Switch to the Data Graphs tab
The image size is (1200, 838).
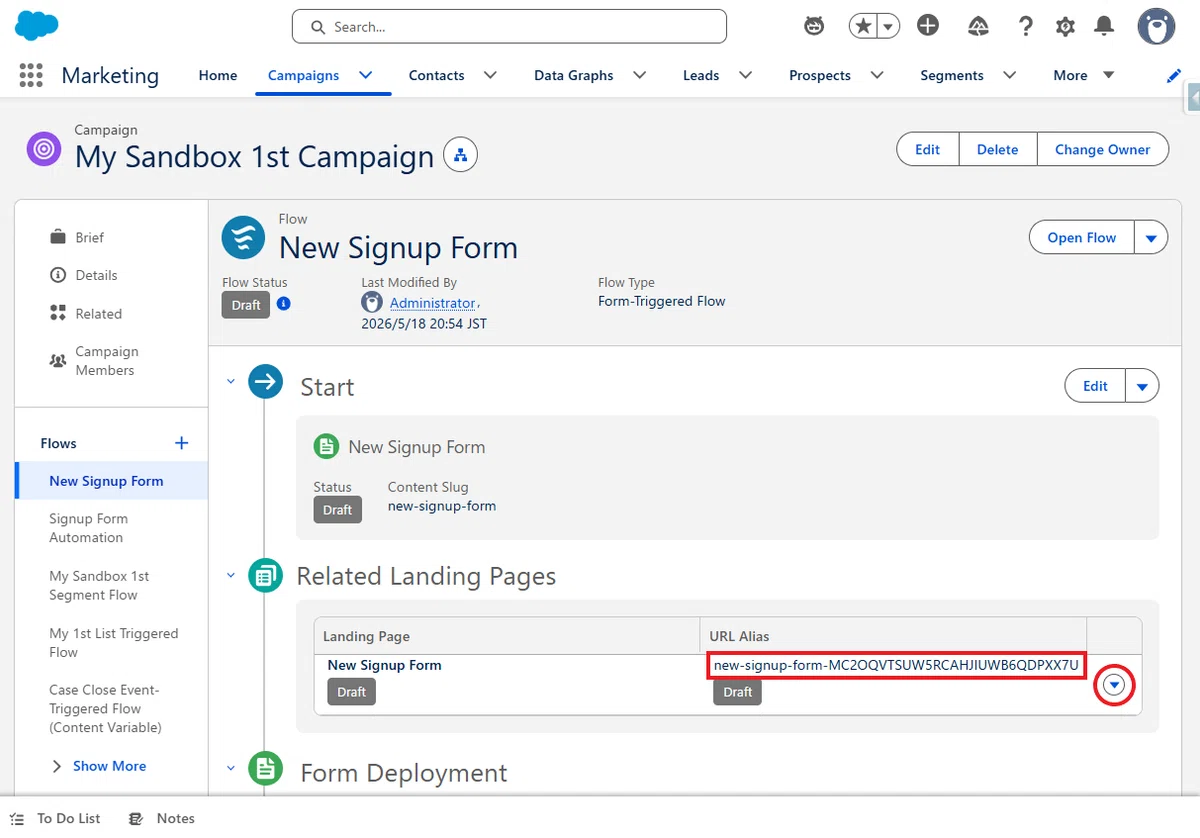(x=573, y=75)
